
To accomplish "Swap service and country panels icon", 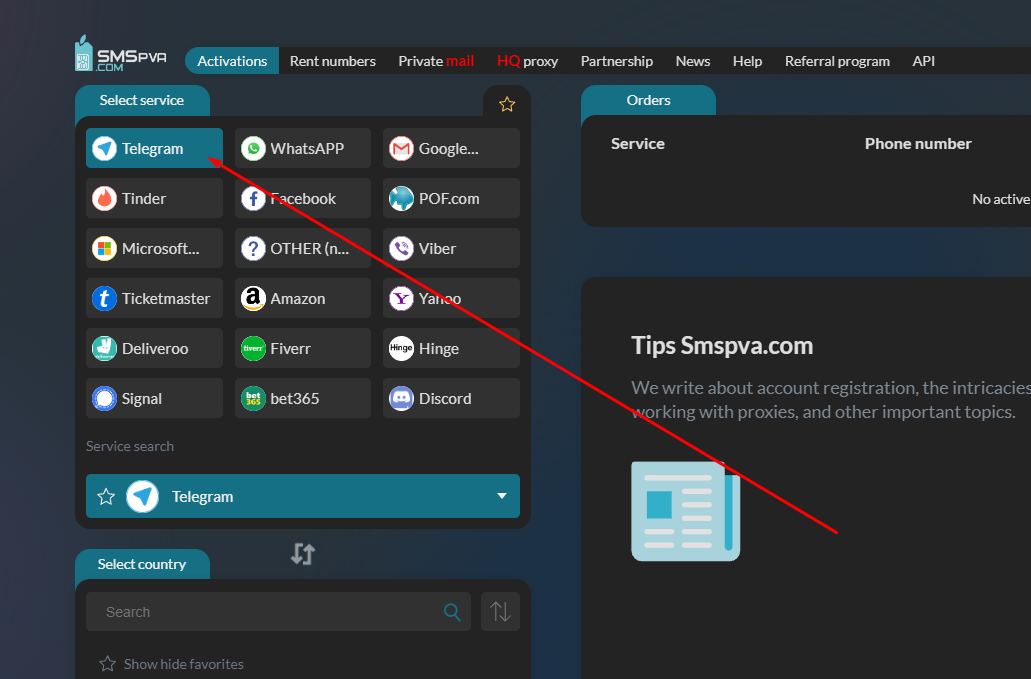I will click(303, 554).
